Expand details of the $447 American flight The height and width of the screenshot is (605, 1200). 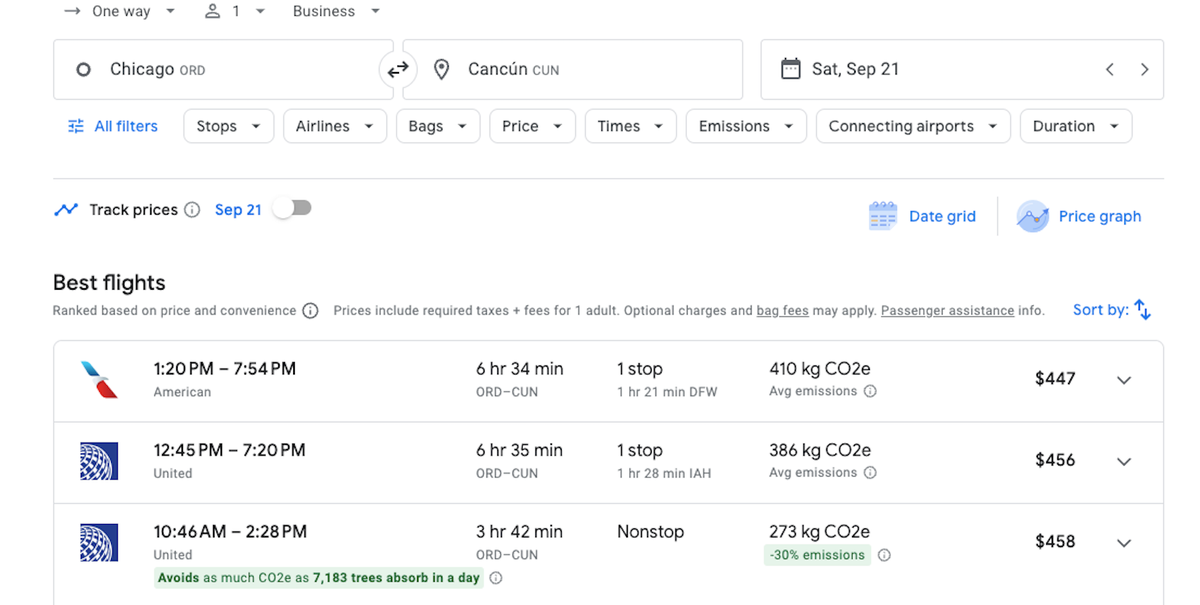pyautogui.click(x=1124, y=380)
